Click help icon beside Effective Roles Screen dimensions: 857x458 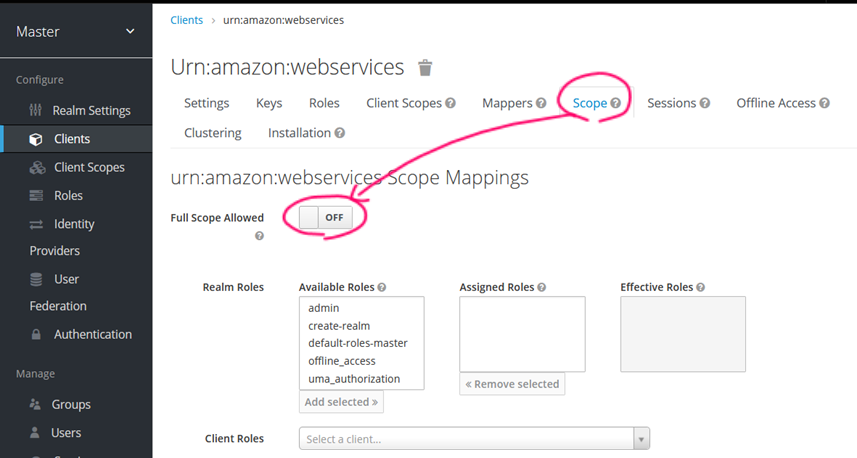point(701,287)
